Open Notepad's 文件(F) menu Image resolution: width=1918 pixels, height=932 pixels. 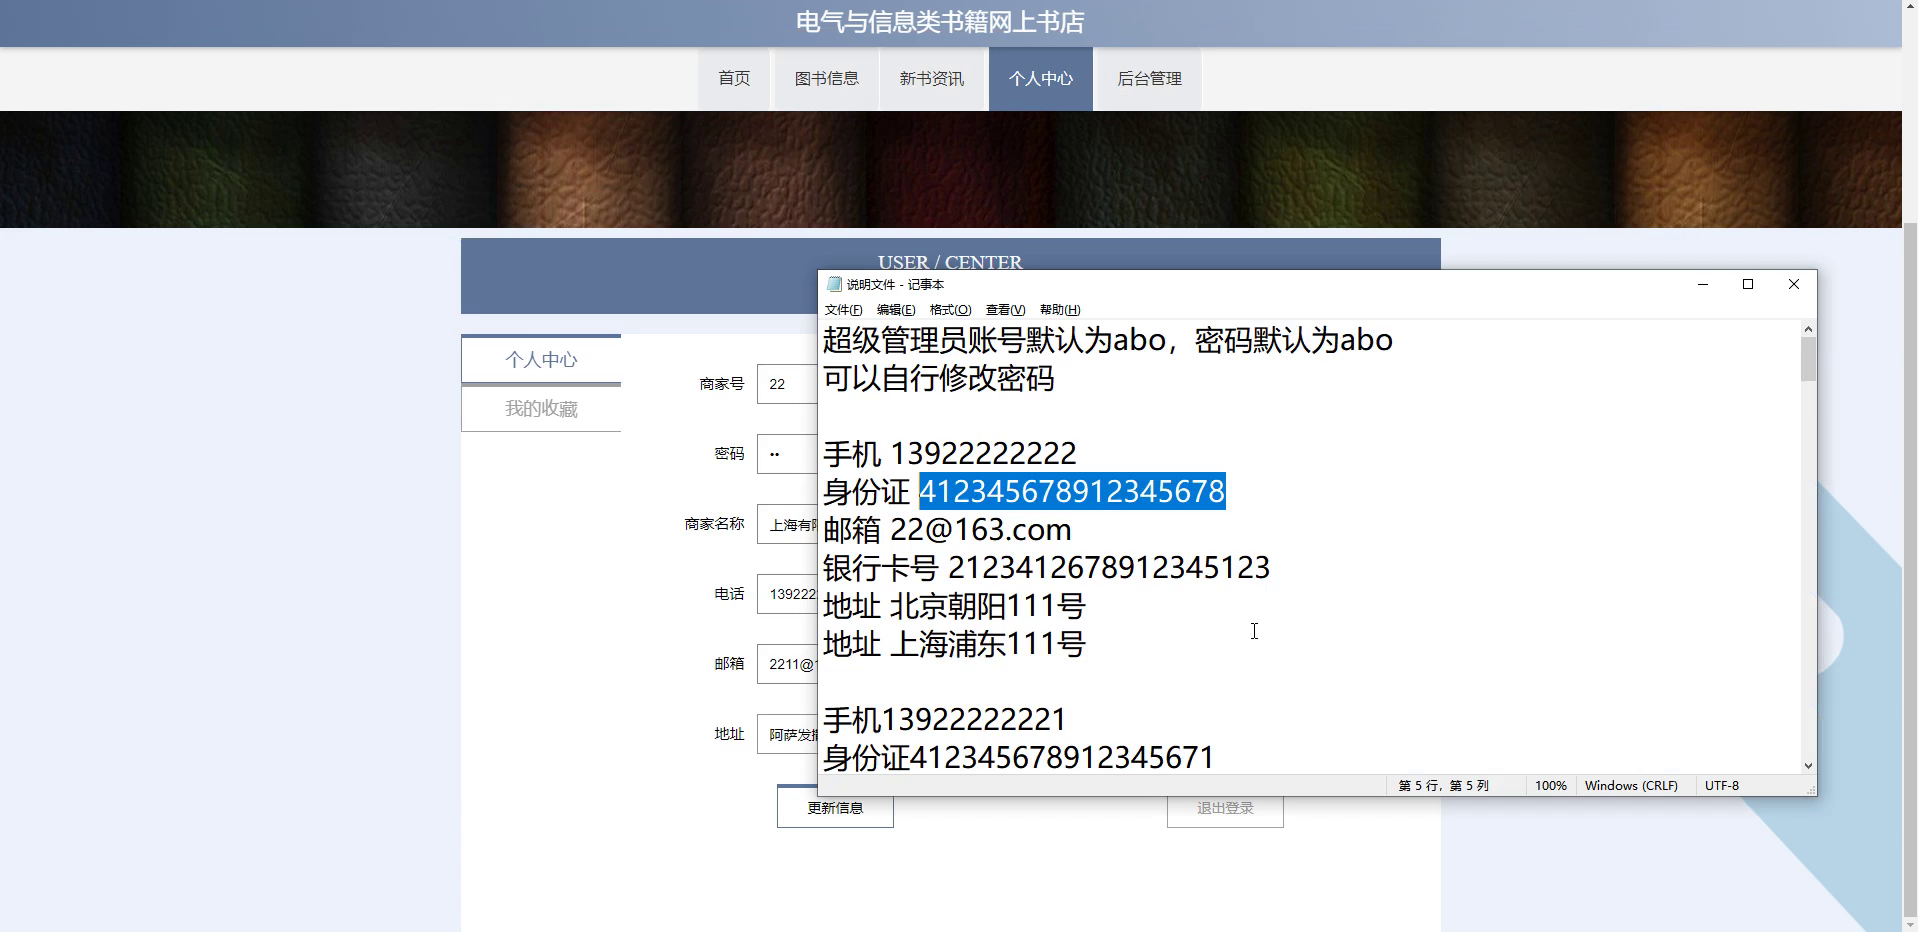point(843,310)
